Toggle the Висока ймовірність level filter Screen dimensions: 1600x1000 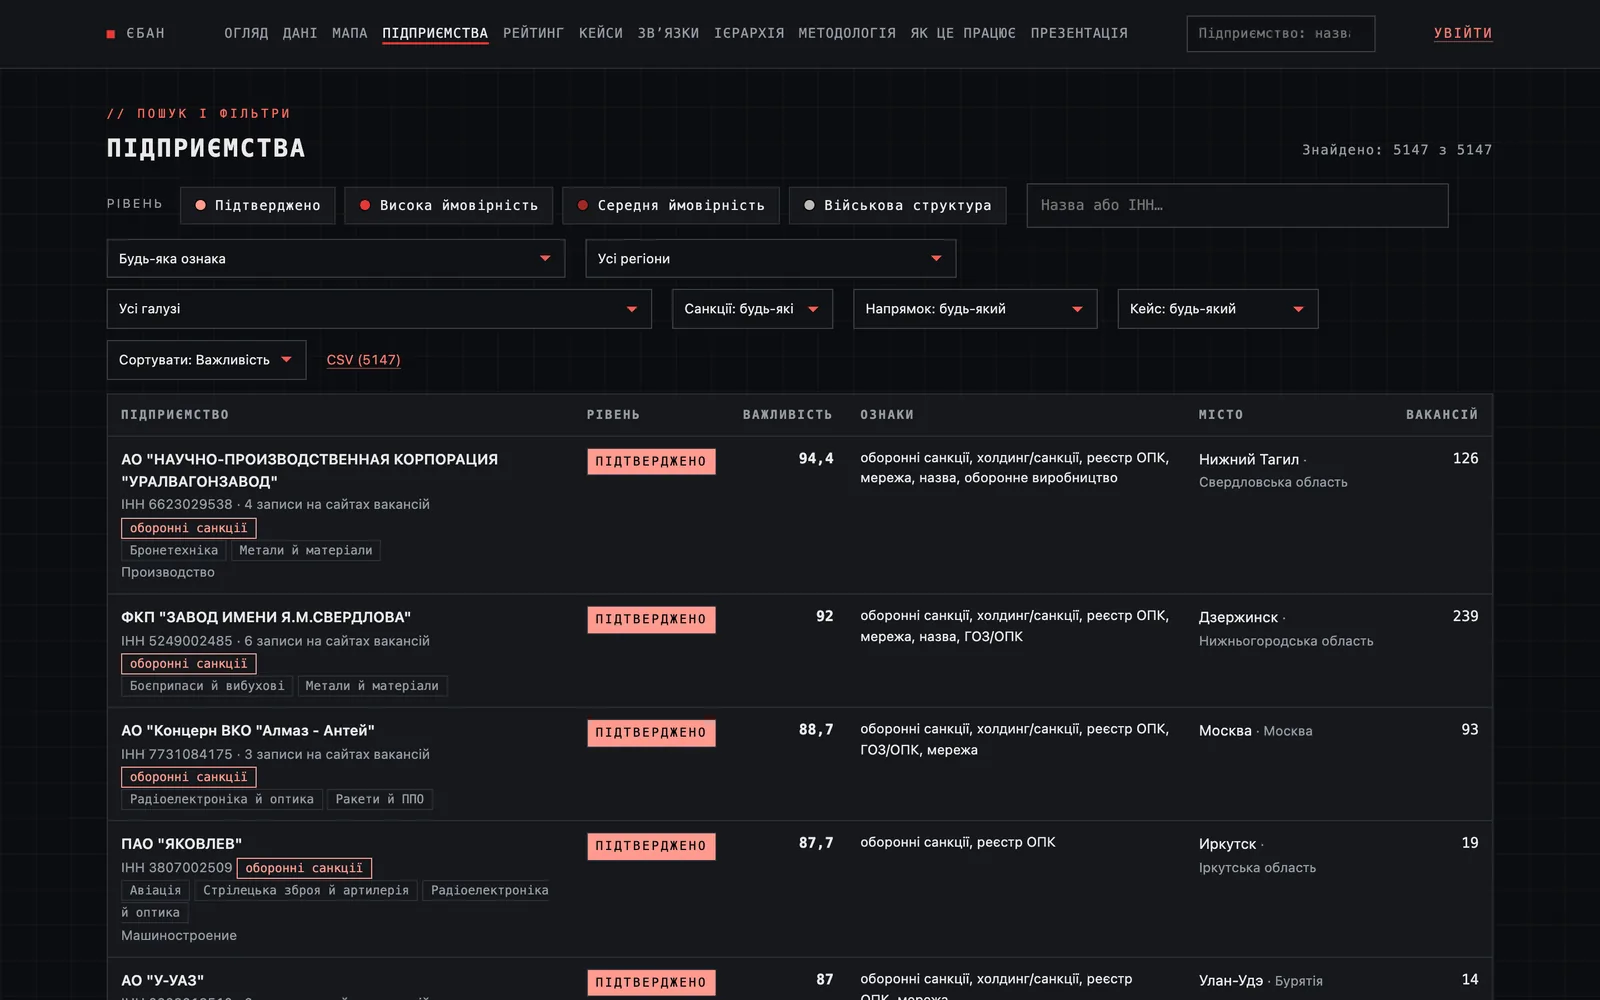coord(449,205)
